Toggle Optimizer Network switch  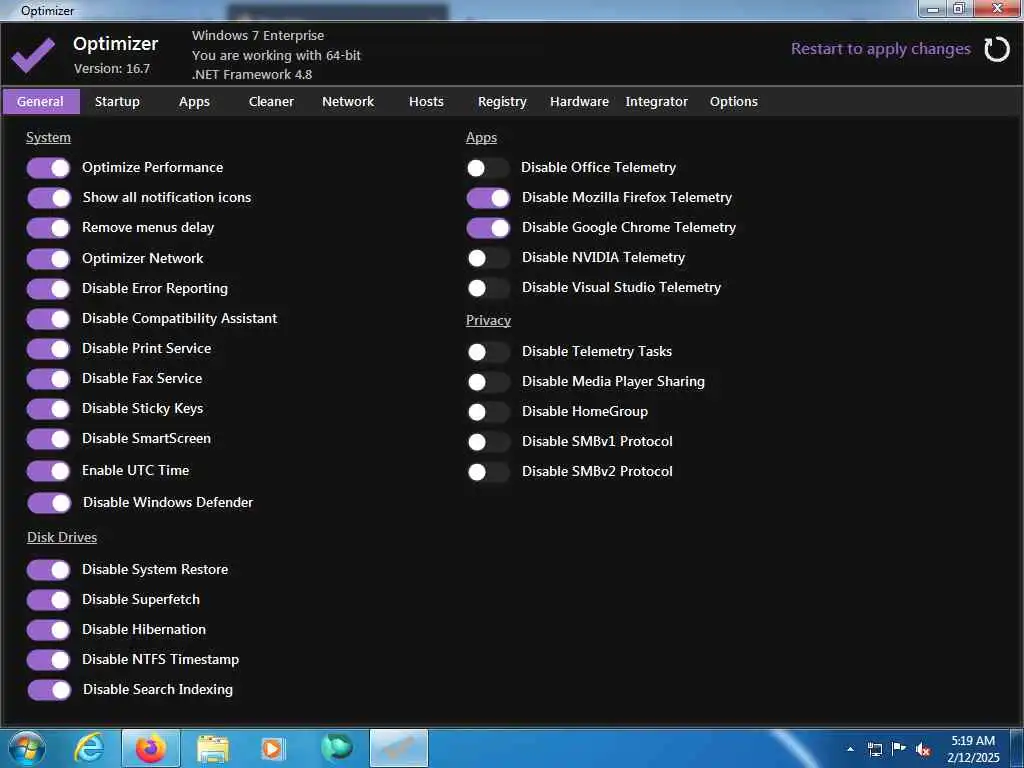click(49, 259)
